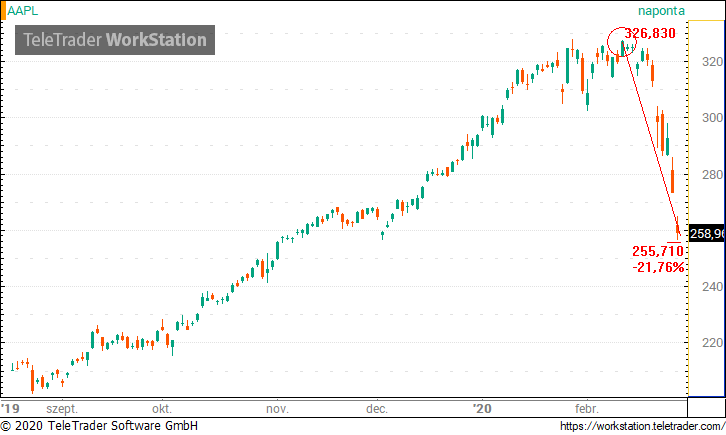Click the 320 price axis label
This screenshot has width=726, height=435.
[x=712, y=62]
